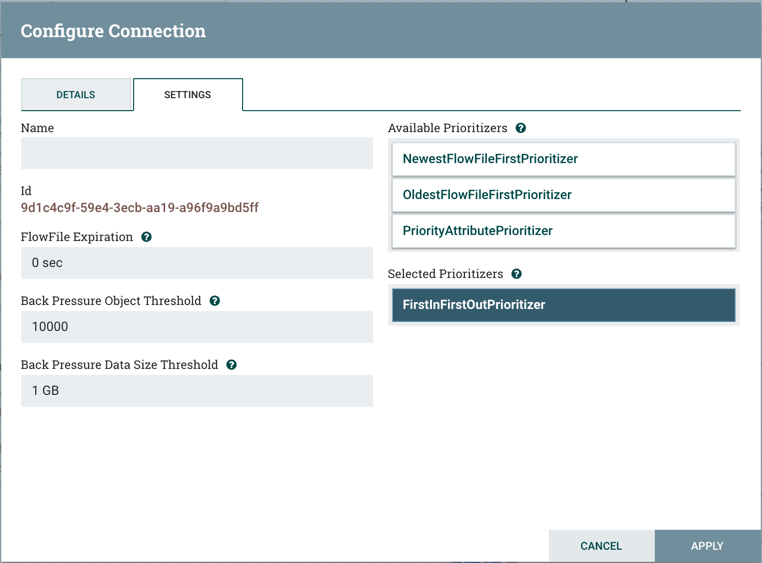
Task: Click help icon next to Available Prioritizers
Action: pyautogui.click(x=521, y=128)
